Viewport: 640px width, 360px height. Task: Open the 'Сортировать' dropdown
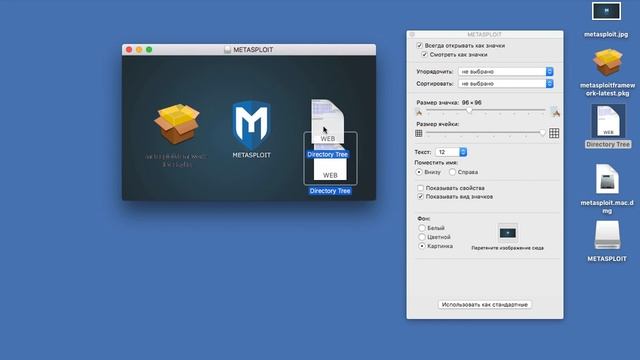[x=506, y=83]
